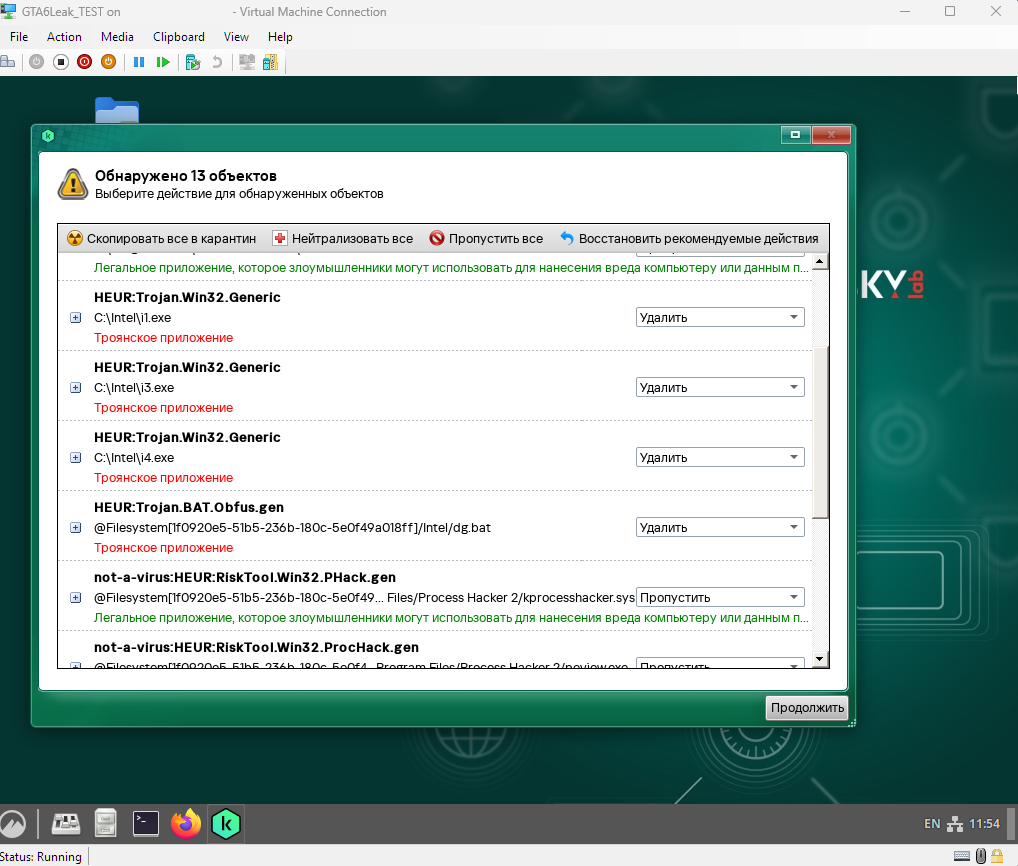This screenshot has height=866, width=1018.
Task: Click the detection list scrollbar thumb
Action: point(820,432)
